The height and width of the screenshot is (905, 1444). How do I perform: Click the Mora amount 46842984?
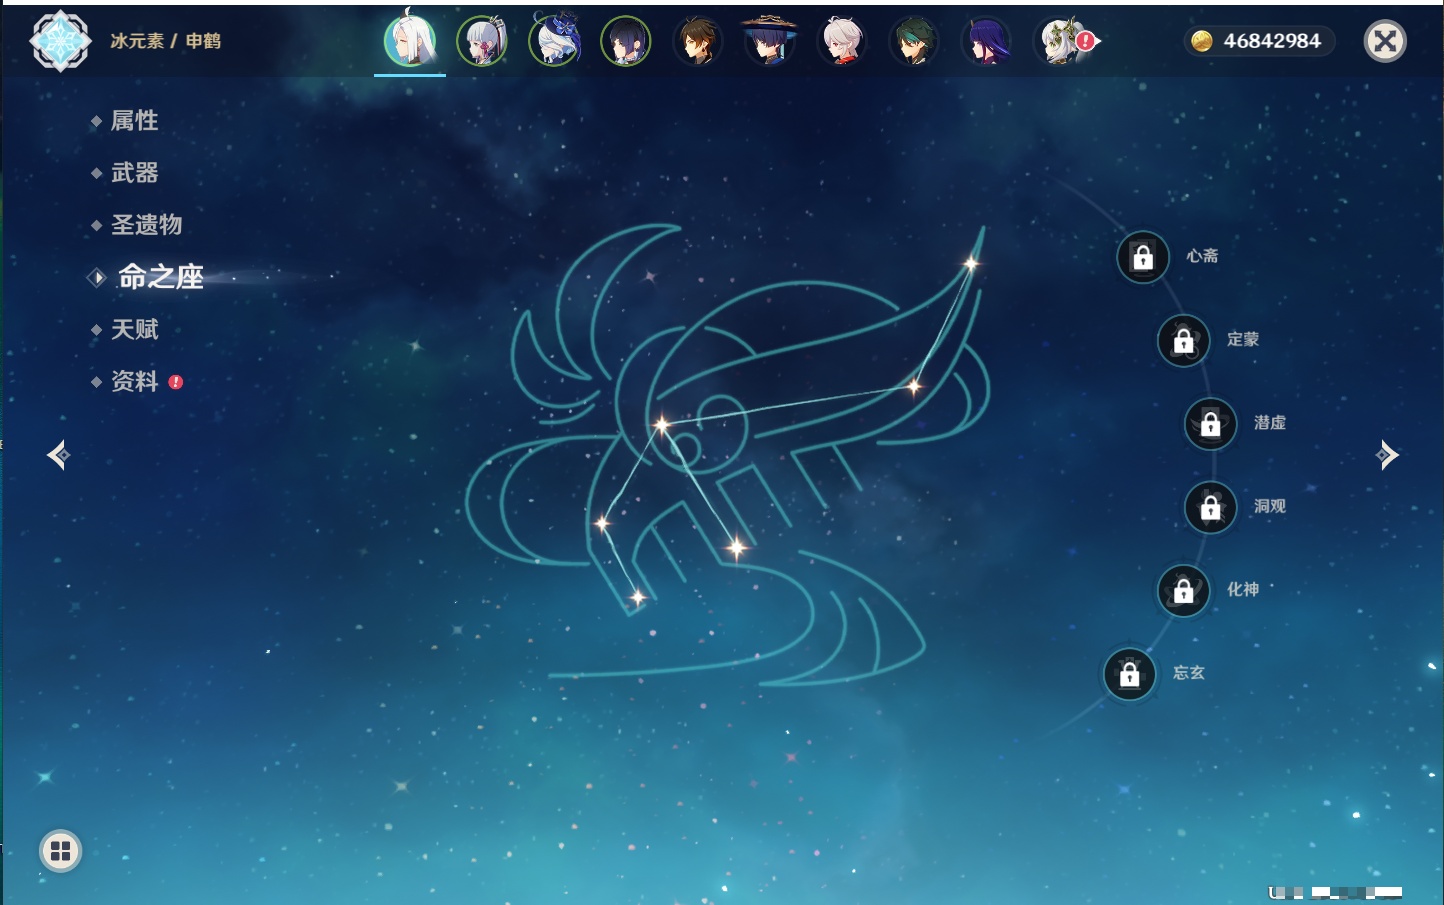(1272, 41)
